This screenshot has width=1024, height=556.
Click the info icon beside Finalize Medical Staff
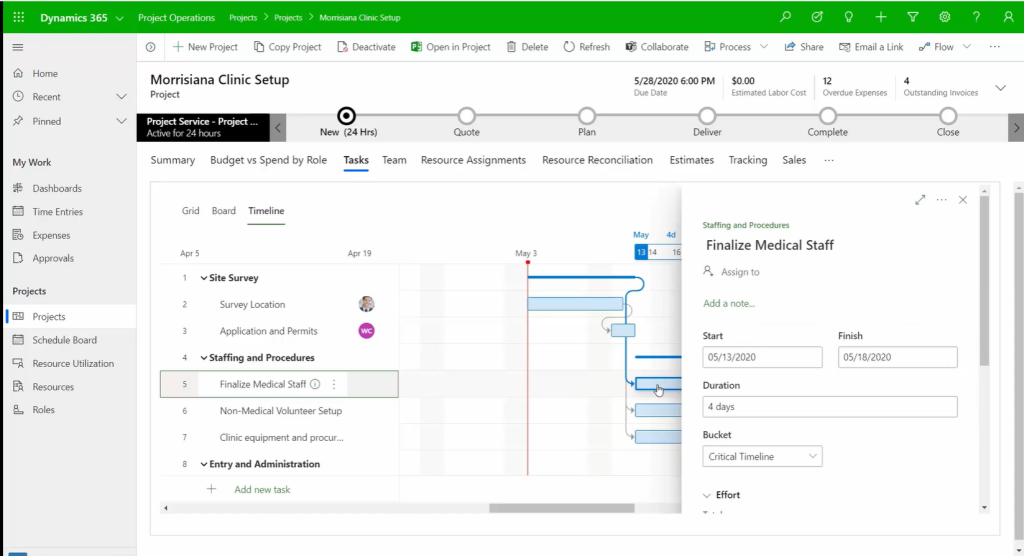pos(315,384)
